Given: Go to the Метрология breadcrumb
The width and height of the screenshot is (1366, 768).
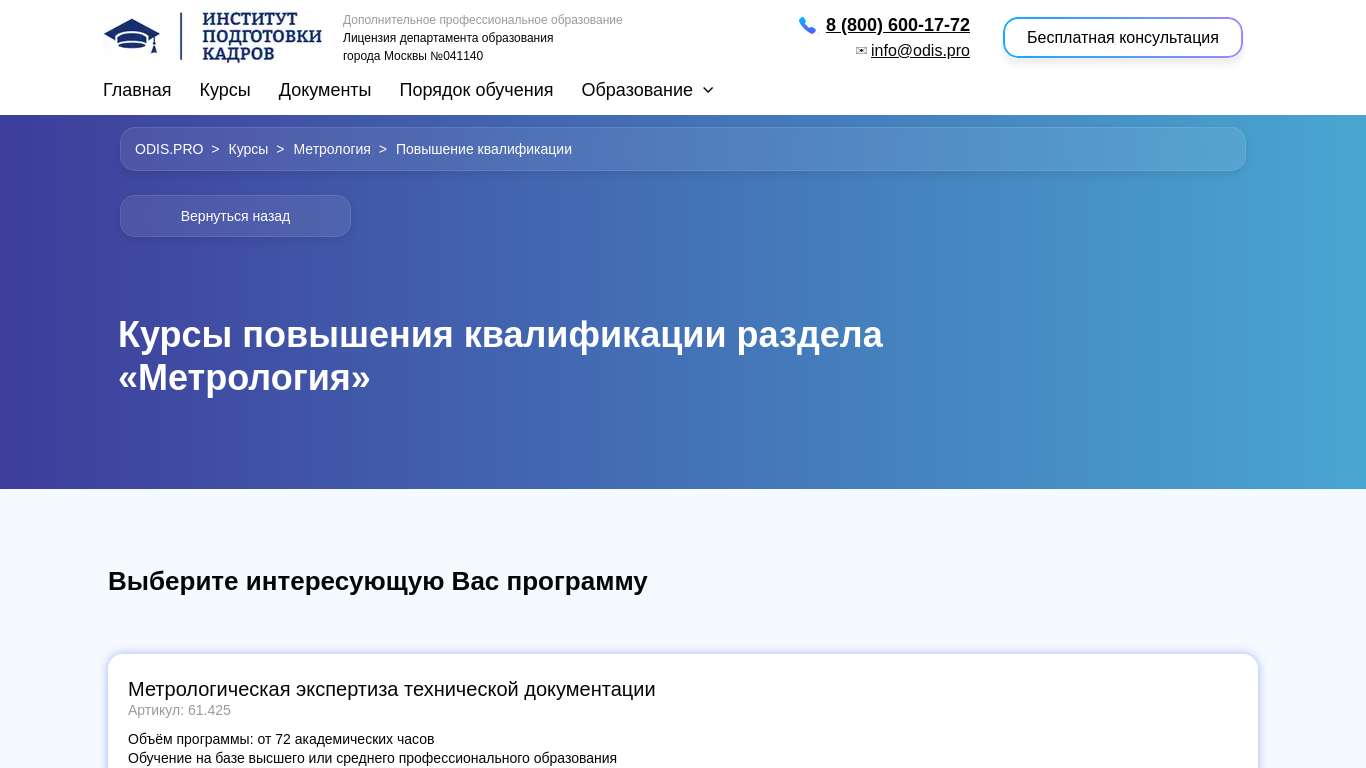Looking at the screenshot, I should 332,149.
